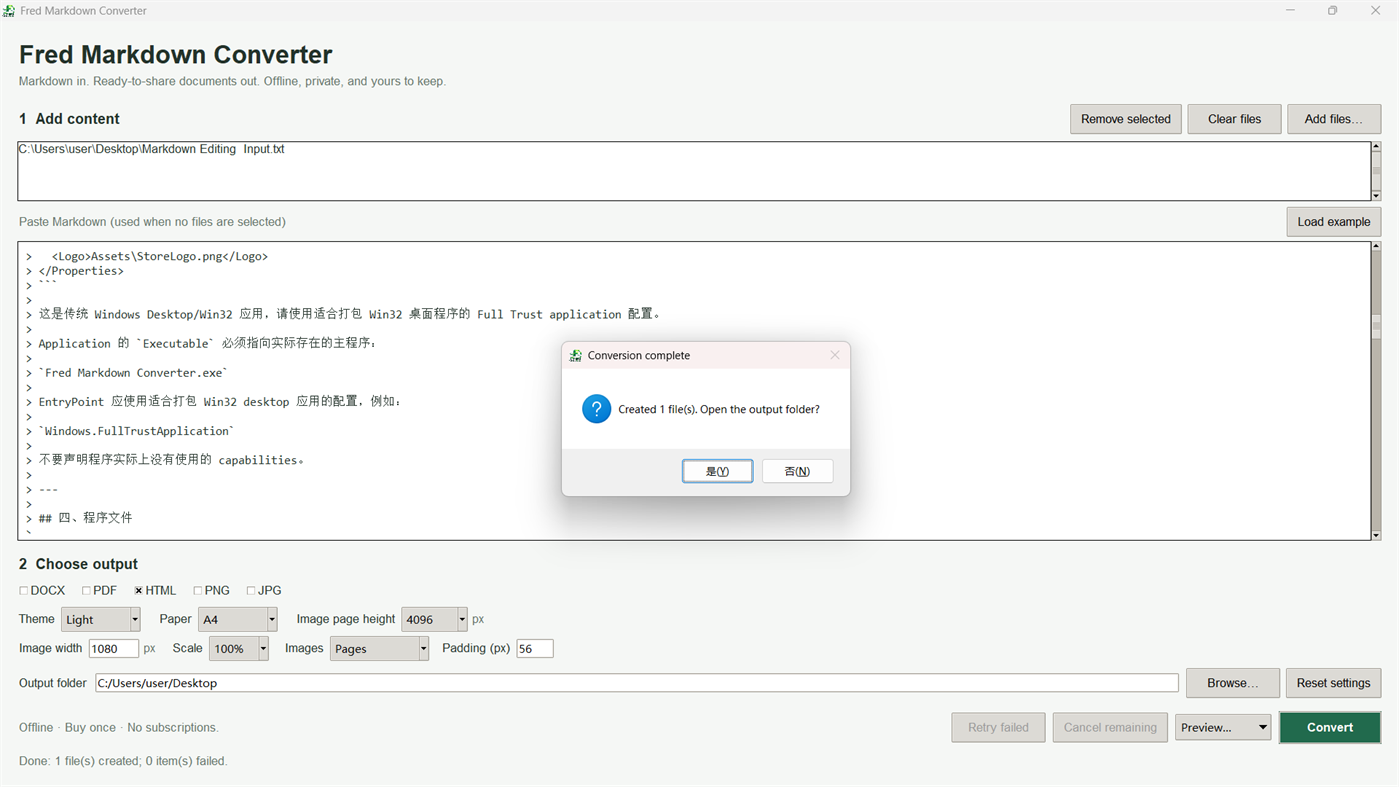Minimize the Fred Markdown Converter window
The height and width of the screenshot is (787, 1399).
[1290, 11]
